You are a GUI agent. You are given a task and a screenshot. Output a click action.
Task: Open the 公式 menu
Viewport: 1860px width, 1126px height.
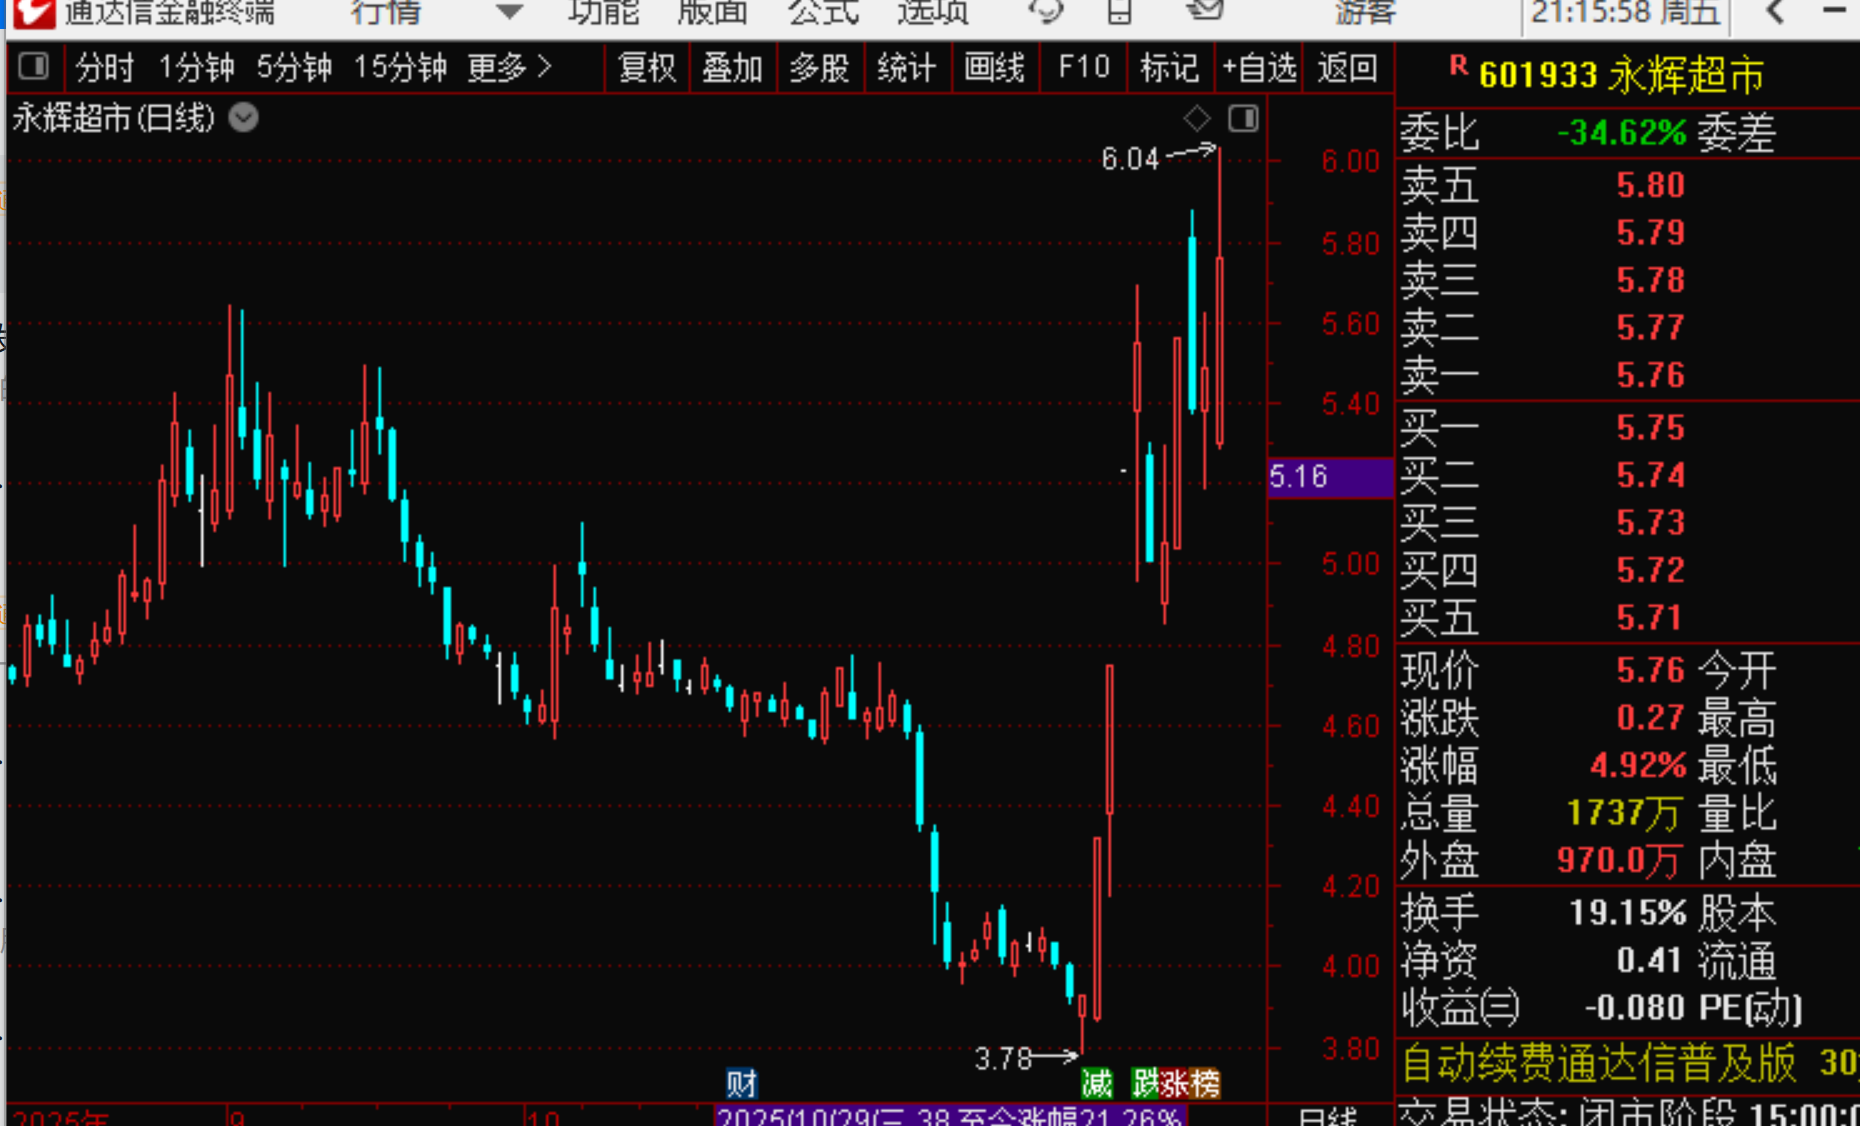coord(823,13)
